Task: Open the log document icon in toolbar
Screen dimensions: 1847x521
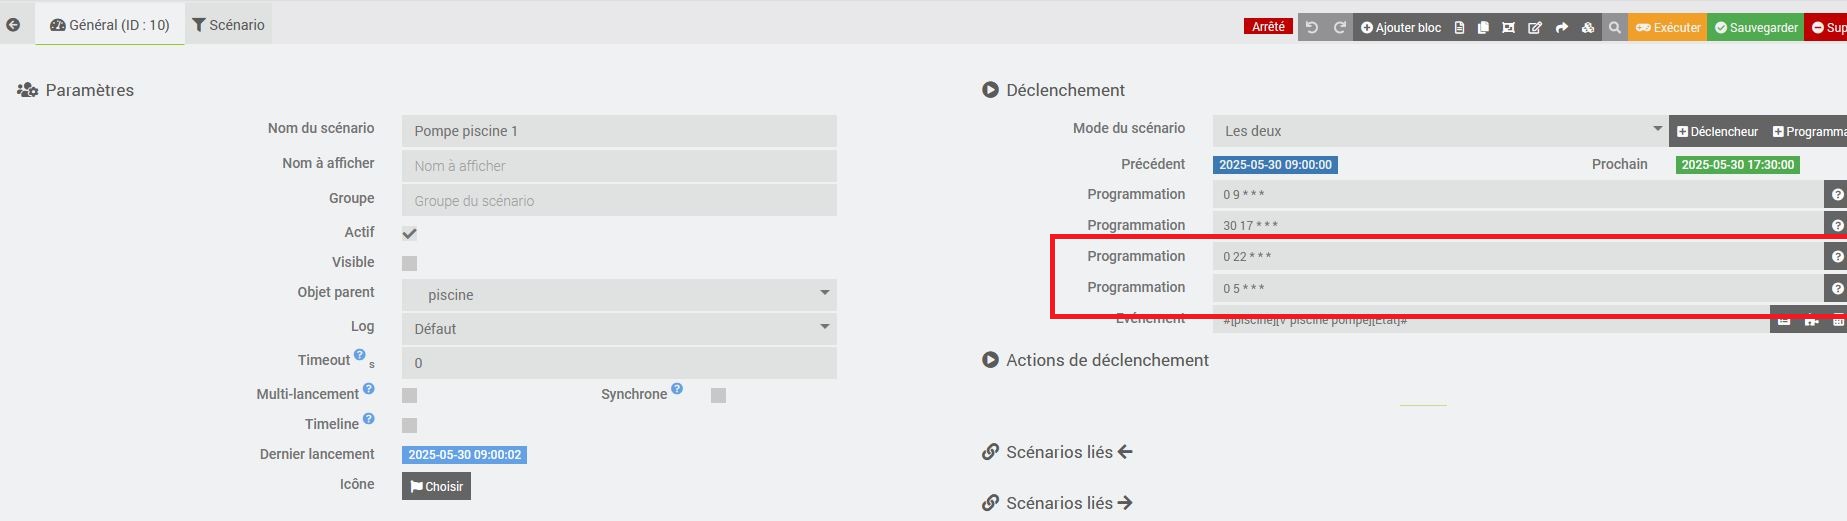Action: 1459,28
